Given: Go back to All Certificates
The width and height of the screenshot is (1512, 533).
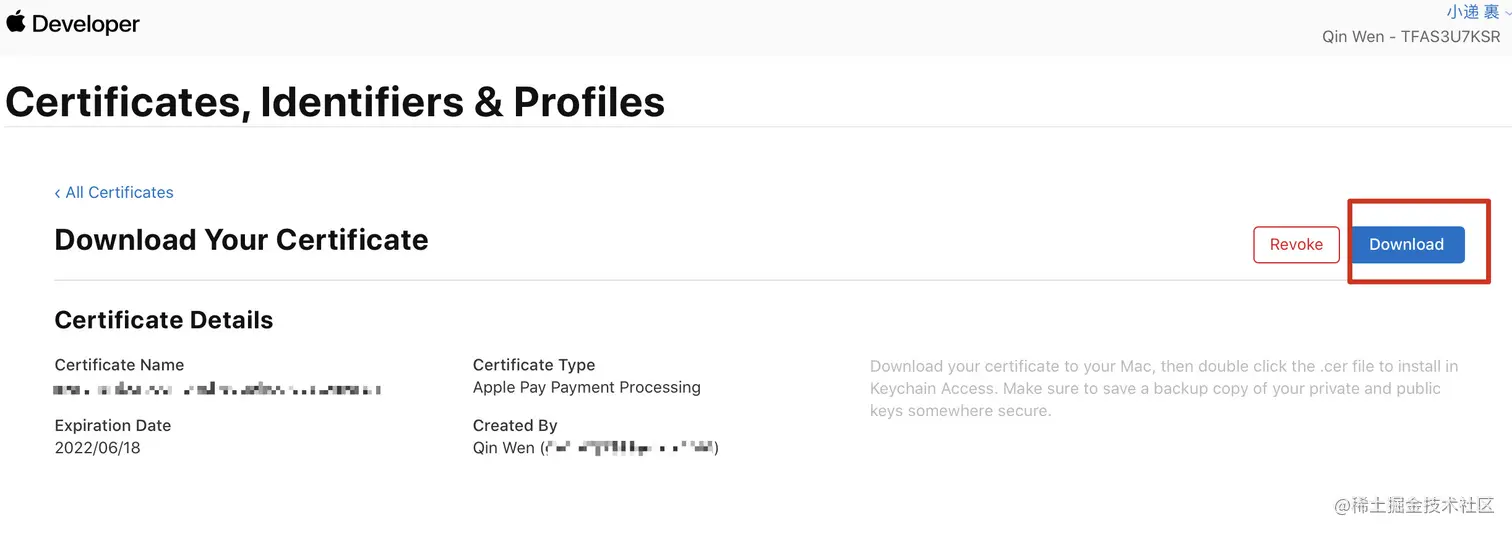Looking at the screenshot, I should click(119, 192).
